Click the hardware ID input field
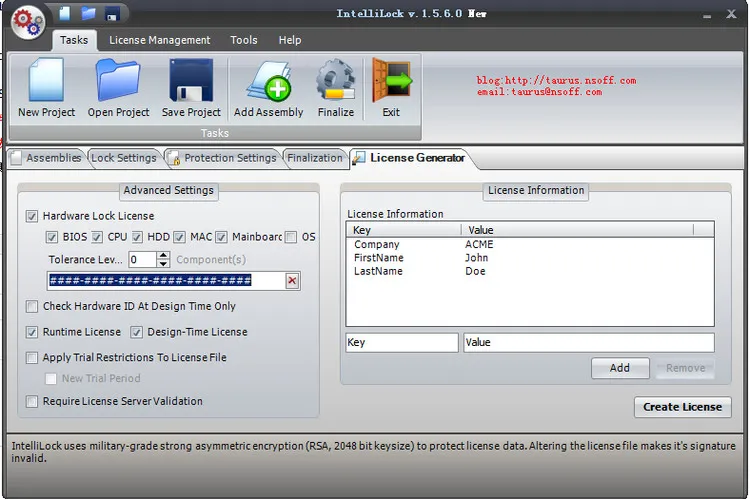This screenshot has height=499, width=750. pyautogui.click(x=166, y=281)
